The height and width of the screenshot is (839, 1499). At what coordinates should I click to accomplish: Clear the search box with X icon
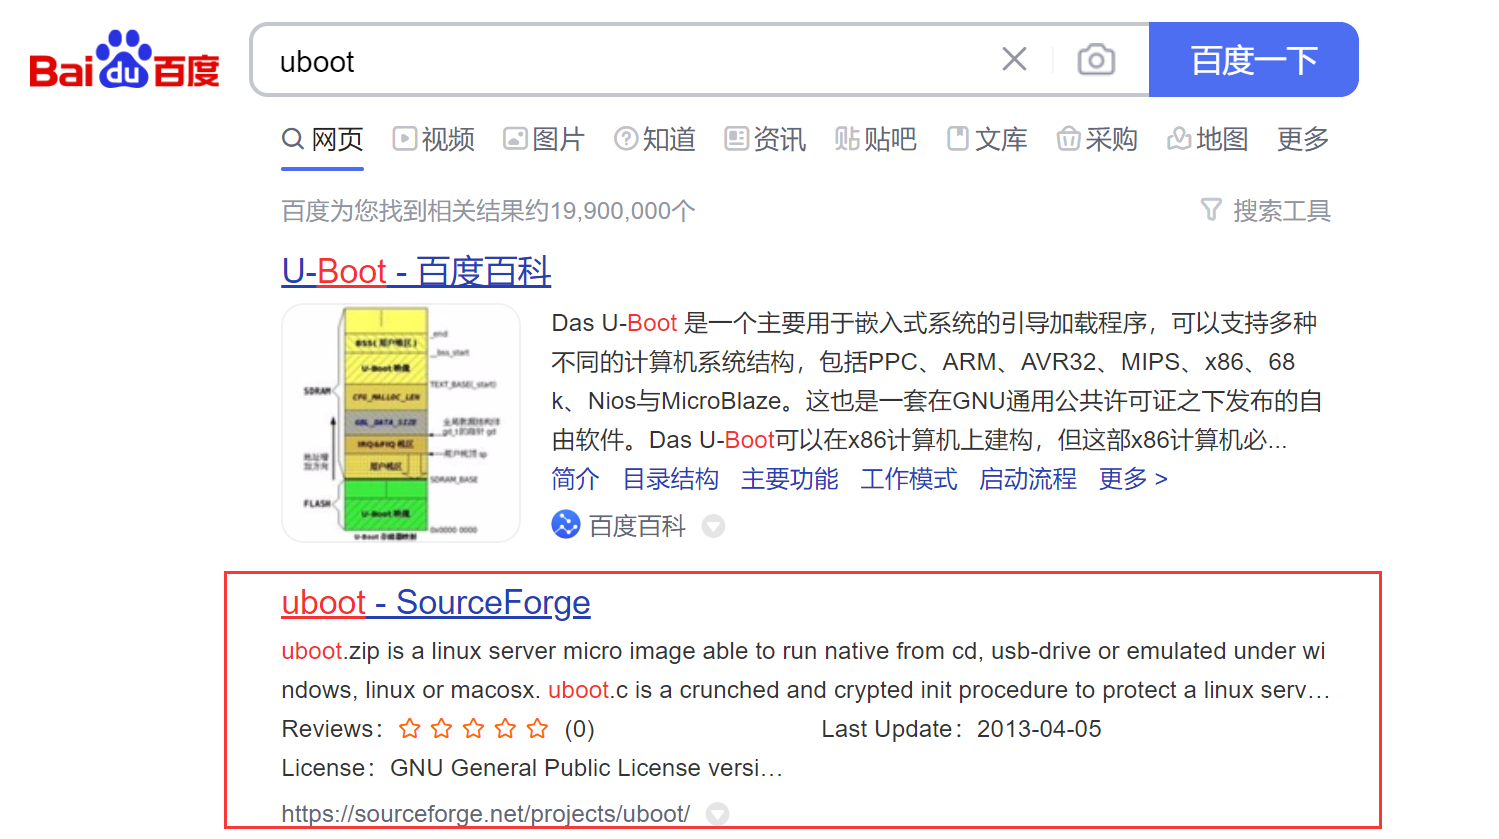[x=1014, y=60]
